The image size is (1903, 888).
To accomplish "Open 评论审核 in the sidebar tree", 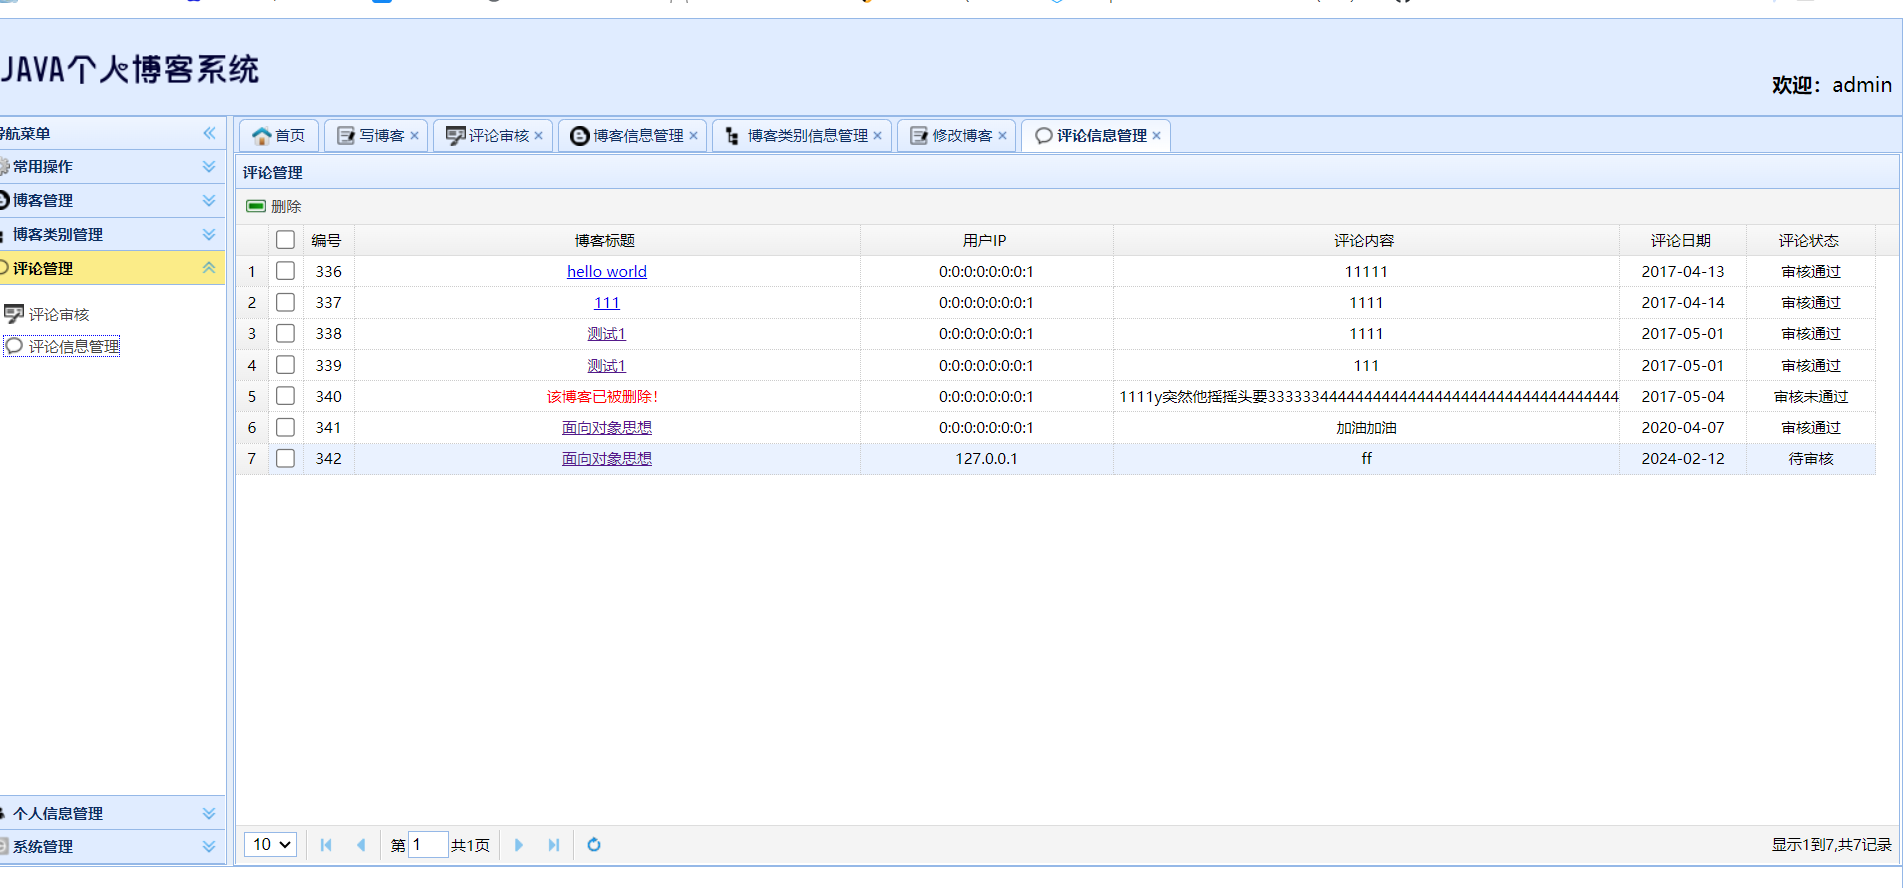I will pyautogui.click(x=59, y=314).
